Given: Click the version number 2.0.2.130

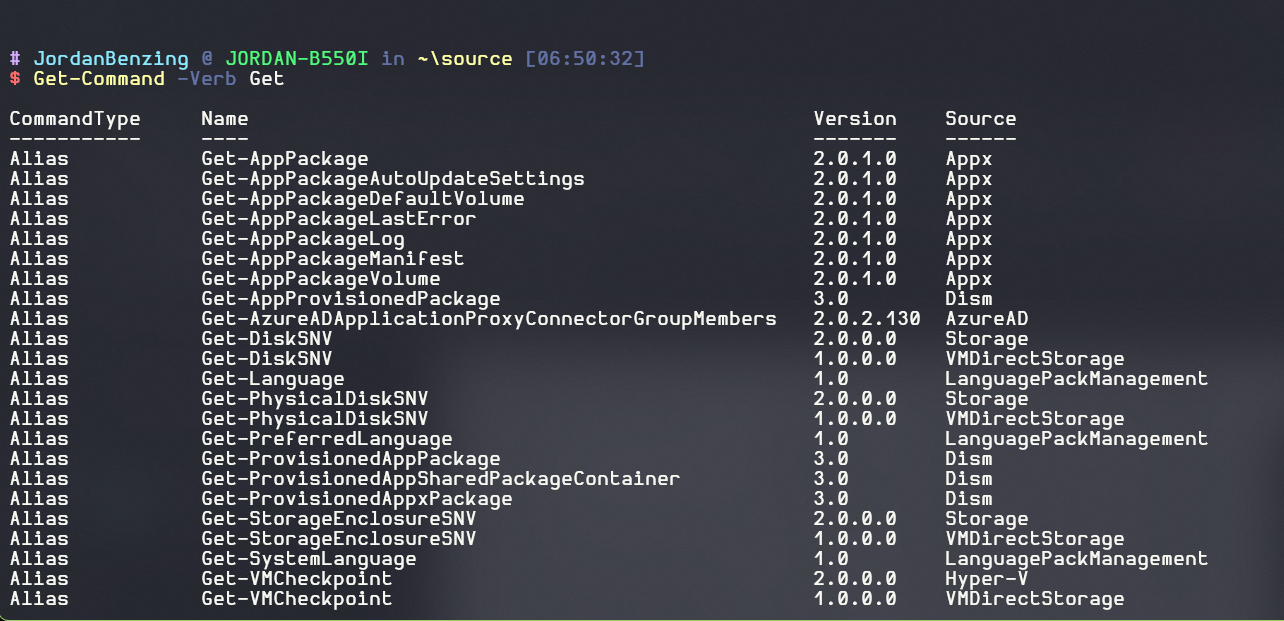Looking at the screenshot, I should pos(867,318).
